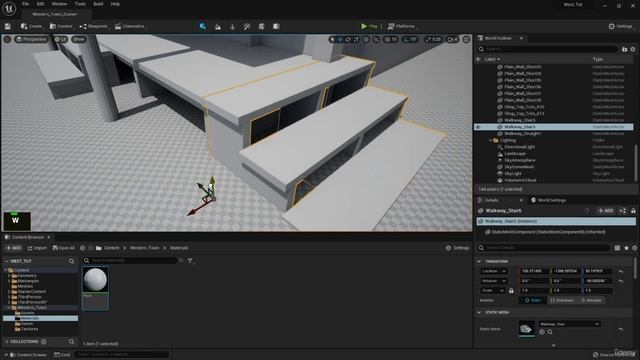Open the Cinematics dropdown
The height and width of the screenshot is (360, 640).
[130, 27]
